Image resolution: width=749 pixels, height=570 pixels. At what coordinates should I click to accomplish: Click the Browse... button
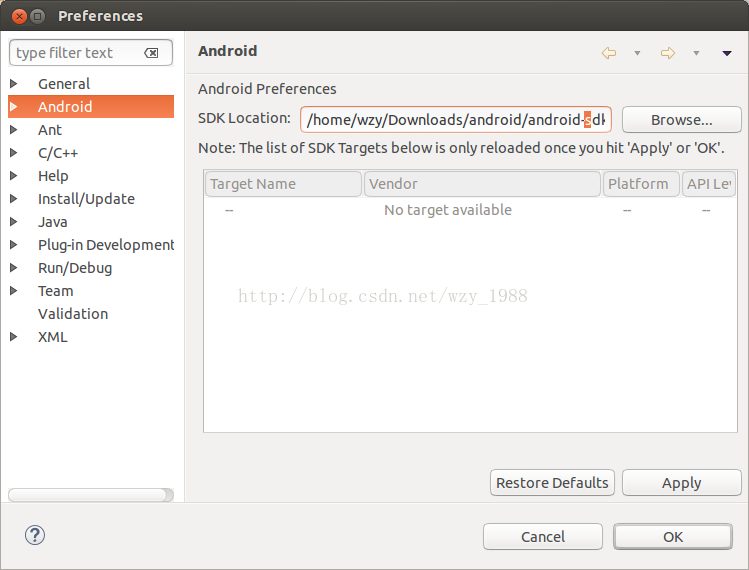tap(682, 119)
